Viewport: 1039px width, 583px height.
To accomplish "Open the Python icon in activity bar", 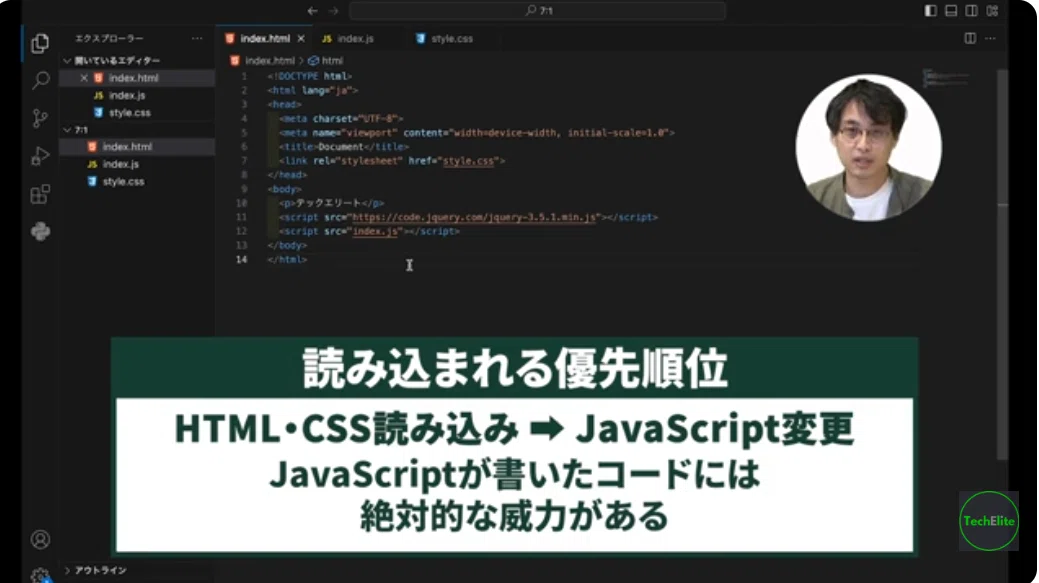I will pos(40,231).
